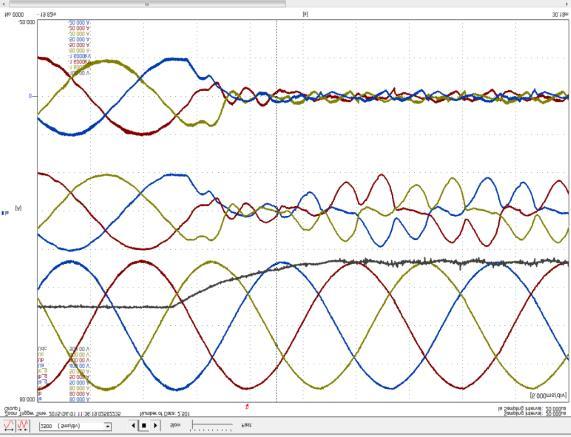Click the stop square button
The image size is (571, 437).
144,425
